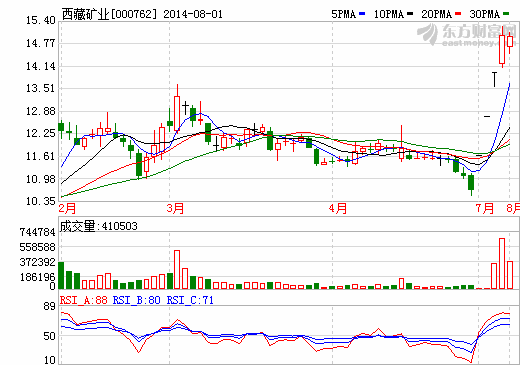Image resolution: width=520 pixels, height=365 pixels.
Task: Click the tallest red volume bar near 7月
Action: pos(502,263)
